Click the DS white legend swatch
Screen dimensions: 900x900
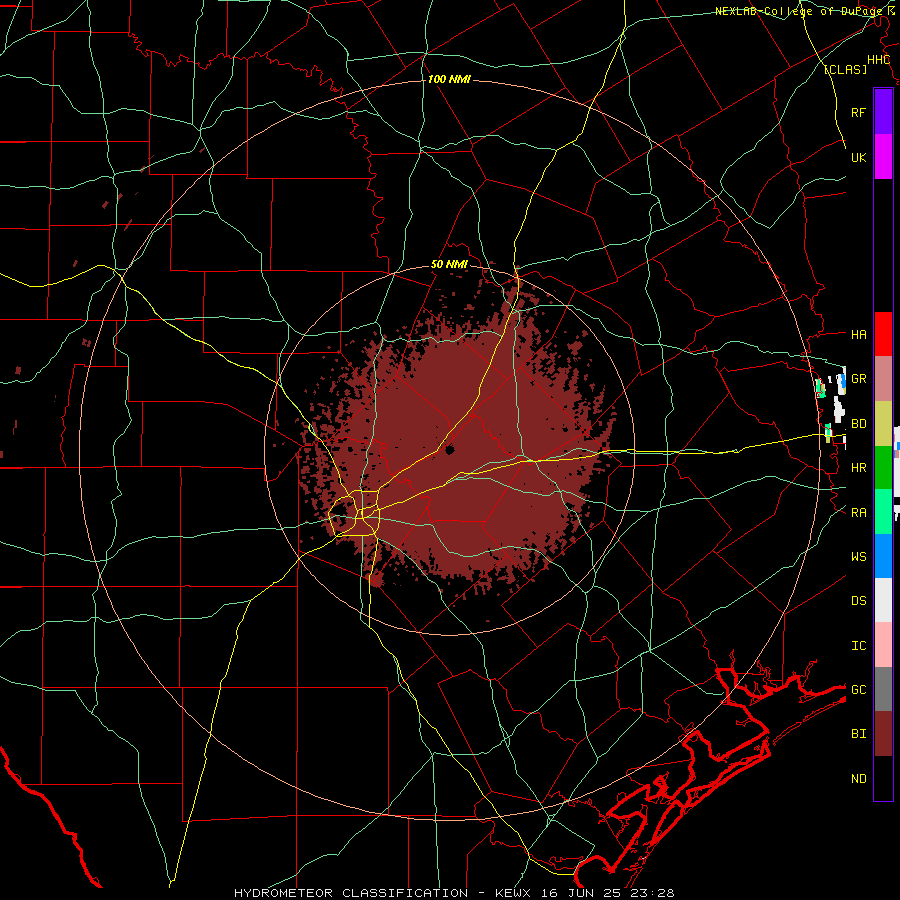point(883,600)
